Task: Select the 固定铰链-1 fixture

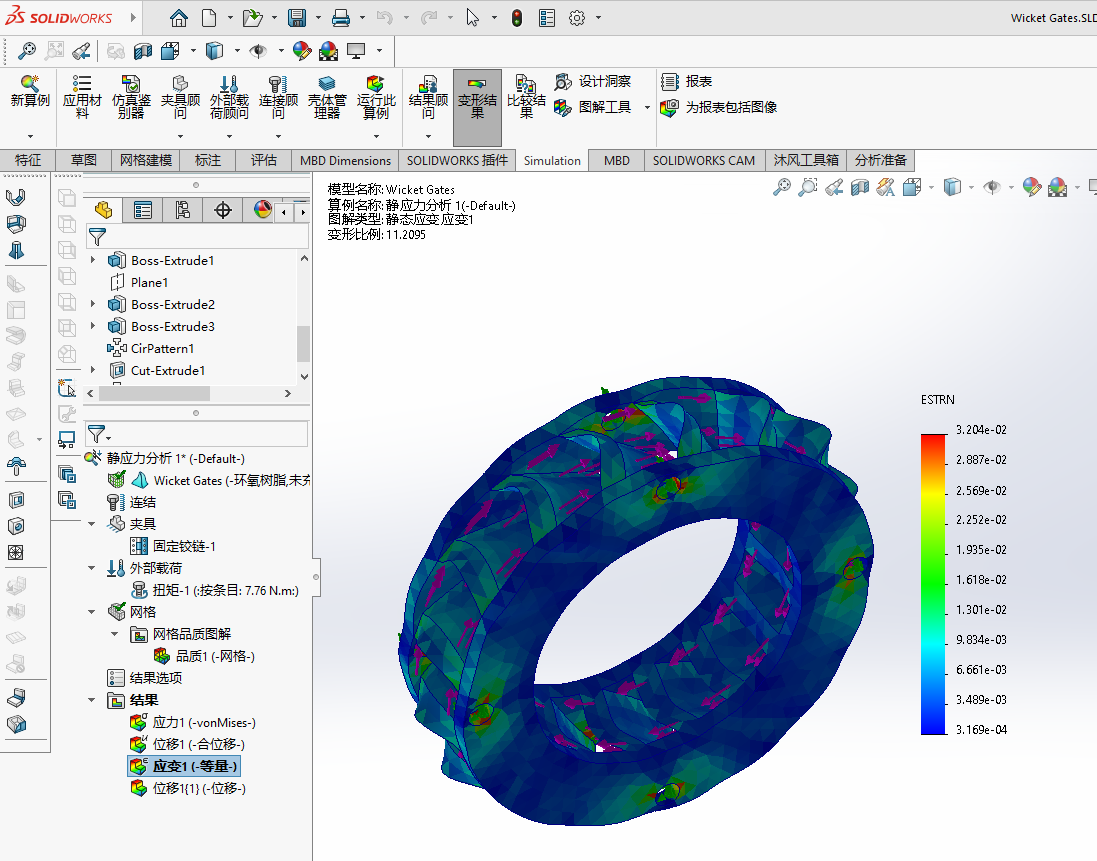Action: click(173, 546)
